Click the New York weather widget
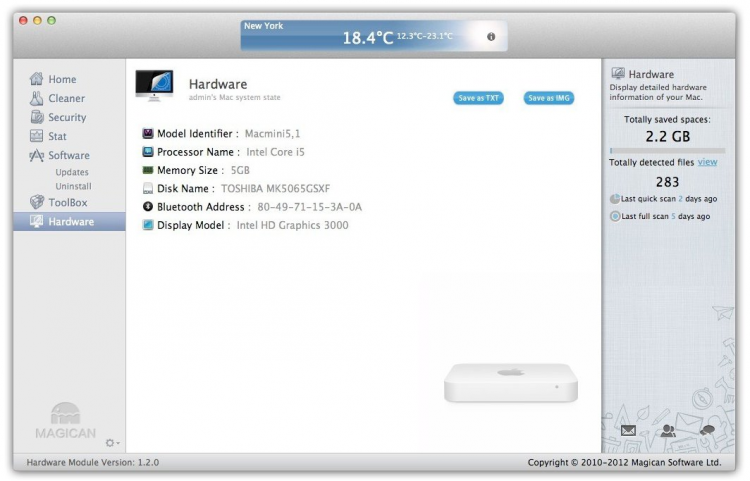 tap(374, 35)
